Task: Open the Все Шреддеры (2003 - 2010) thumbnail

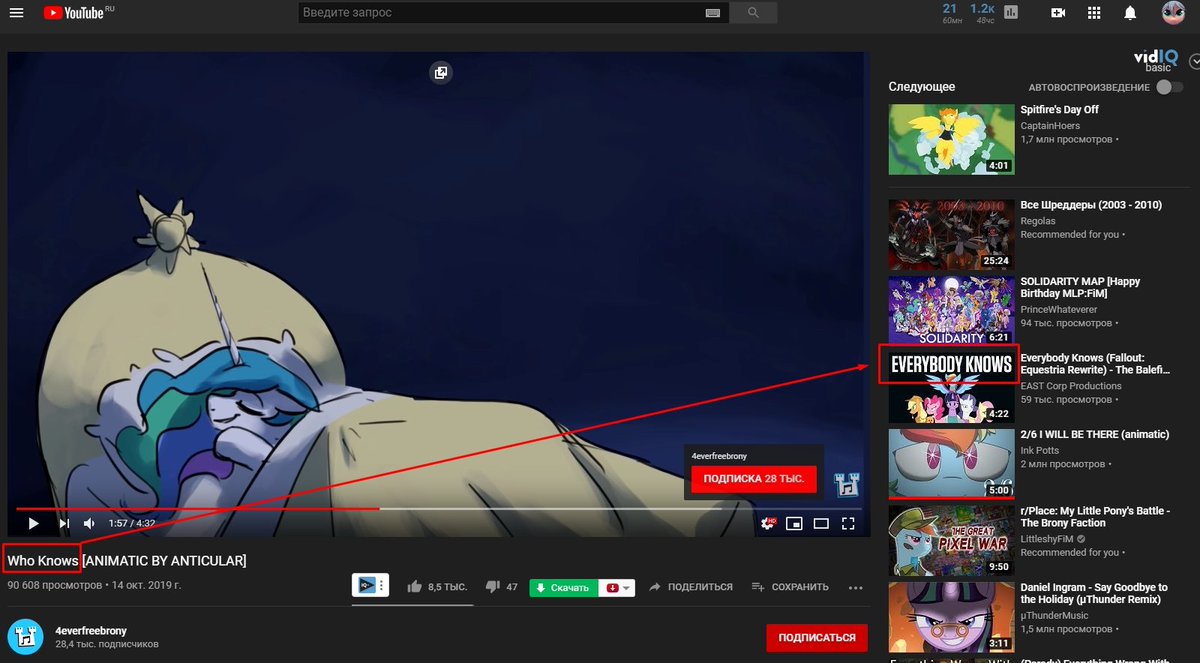Action: point(951,235)
